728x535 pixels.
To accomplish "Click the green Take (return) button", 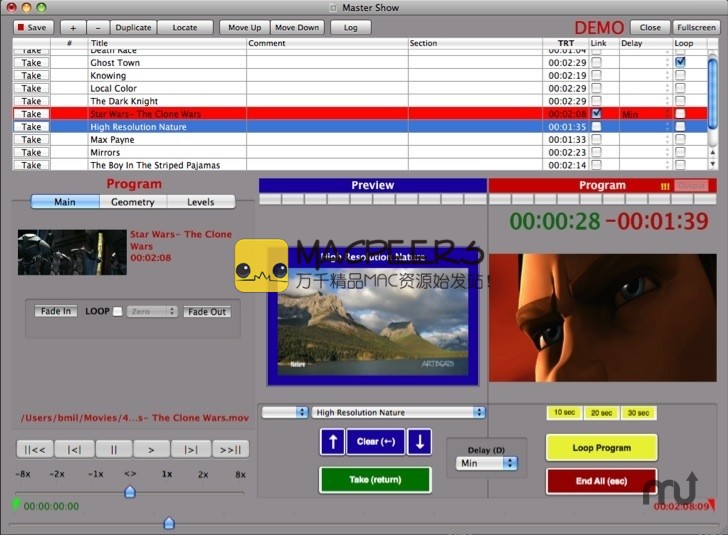I will click(x=375, y=480).
